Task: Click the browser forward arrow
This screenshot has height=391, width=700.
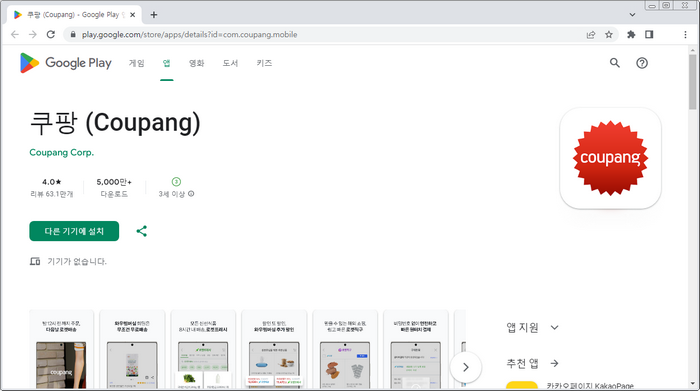Action: 33,34
